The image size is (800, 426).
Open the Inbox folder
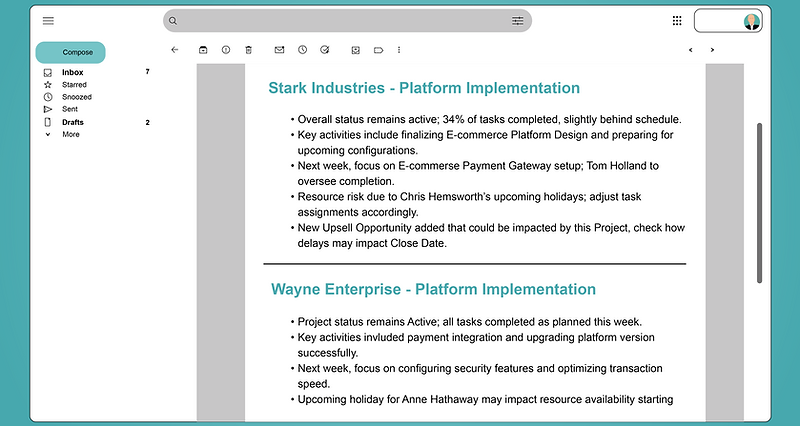pos(72,72)
